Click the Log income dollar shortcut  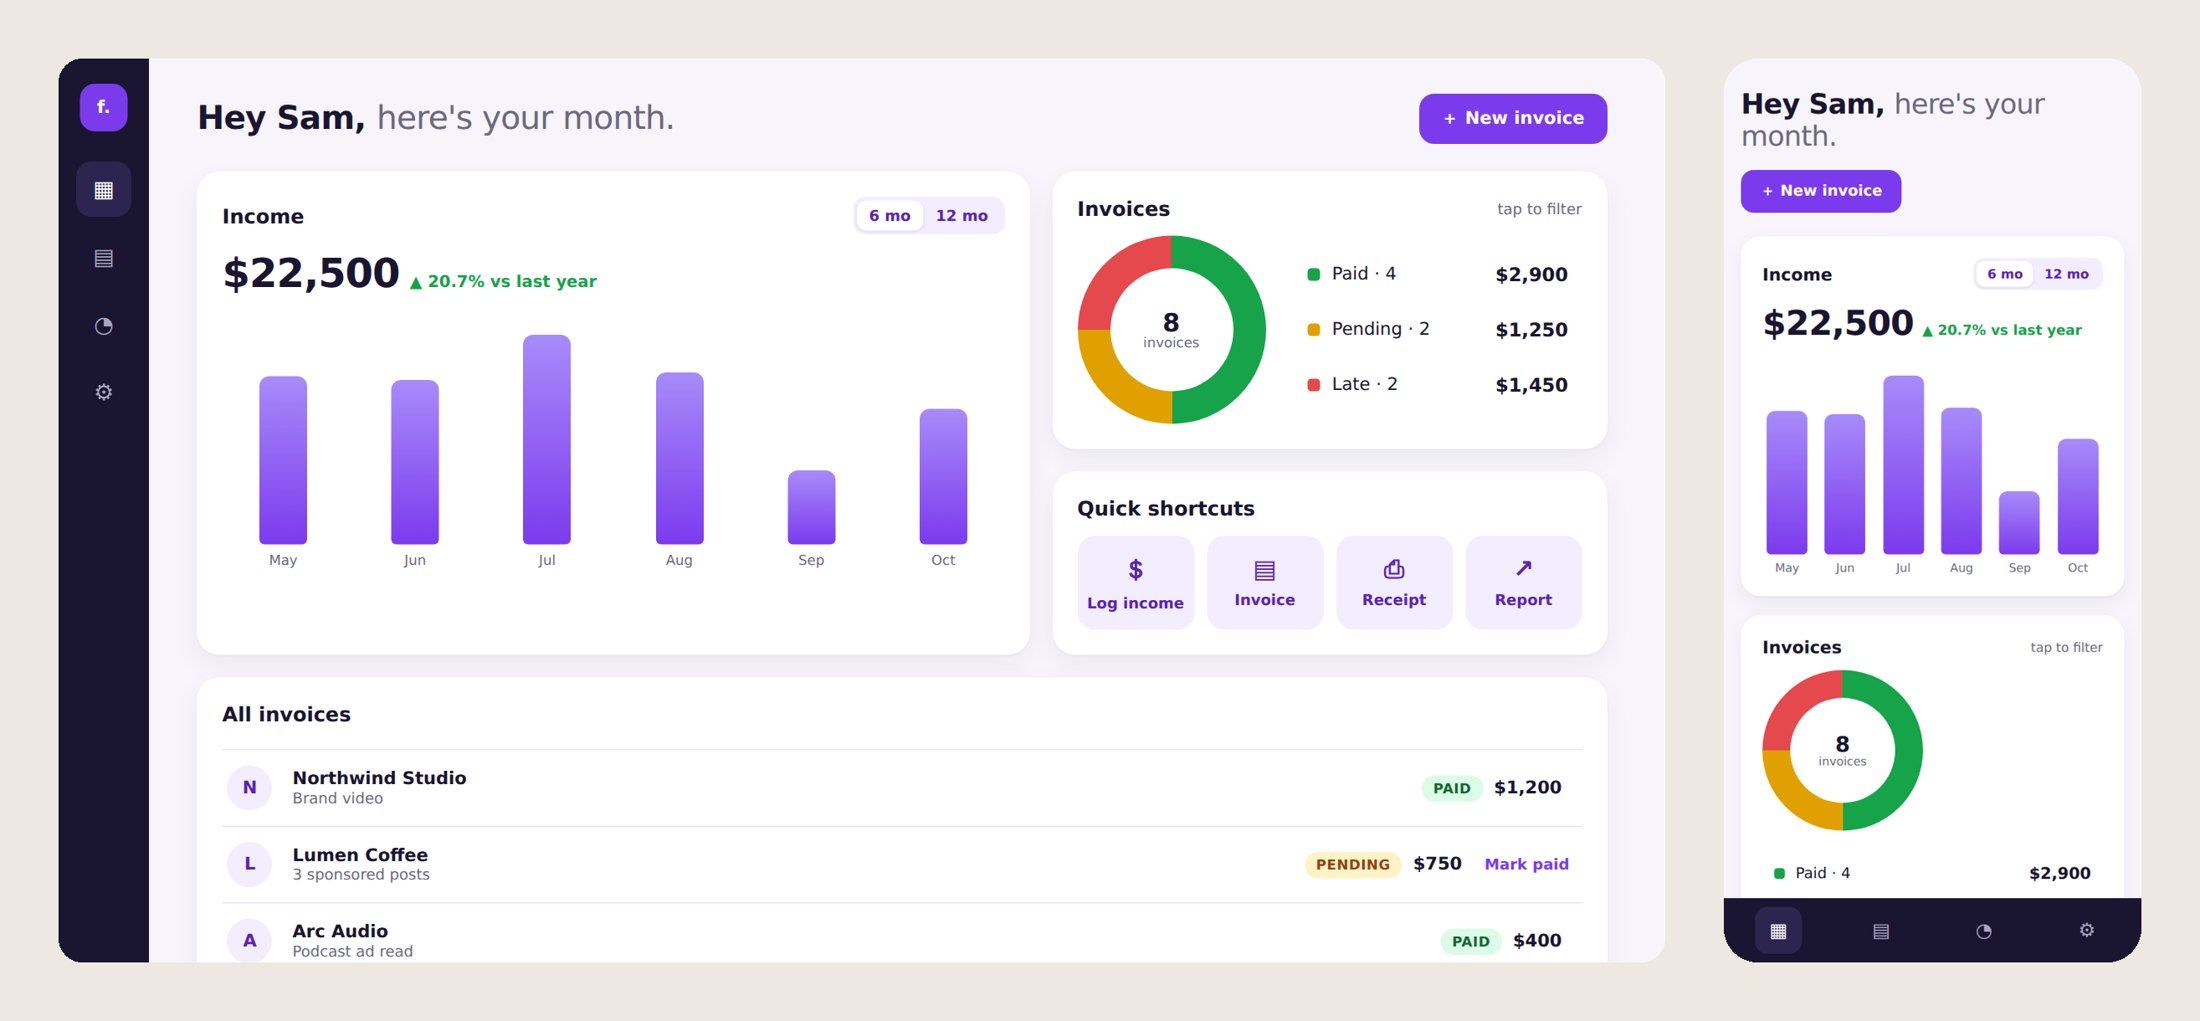(x=1135, y=583)
